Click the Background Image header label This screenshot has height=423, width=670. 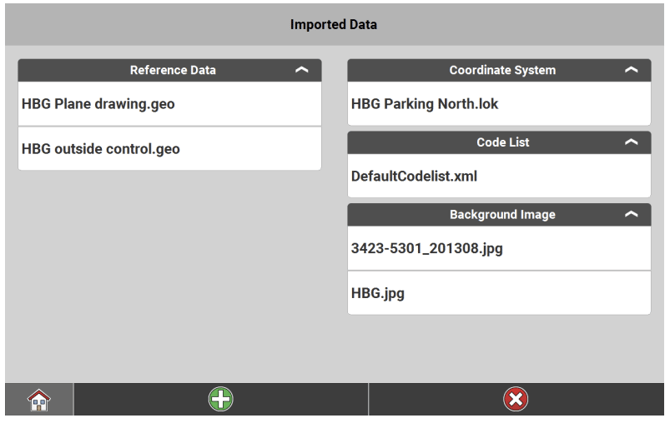(x=502, y=215)
